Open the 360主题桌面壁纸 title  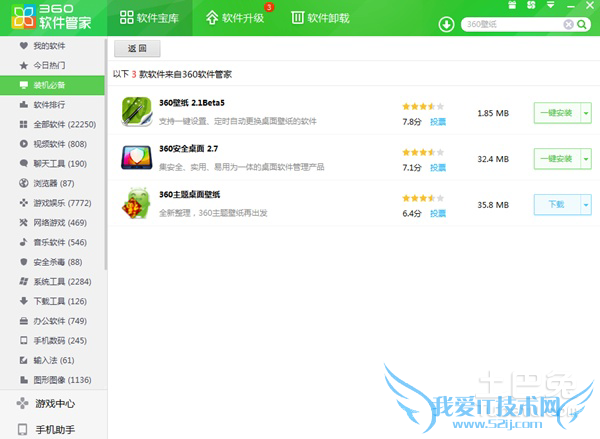coord(189,195)
